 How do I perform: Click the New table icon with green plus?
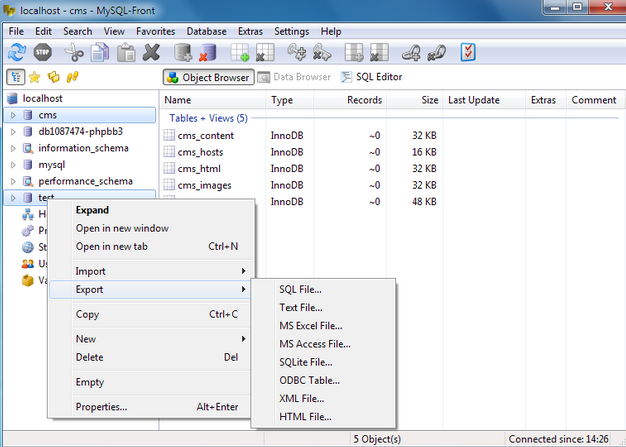pos(240,52)
